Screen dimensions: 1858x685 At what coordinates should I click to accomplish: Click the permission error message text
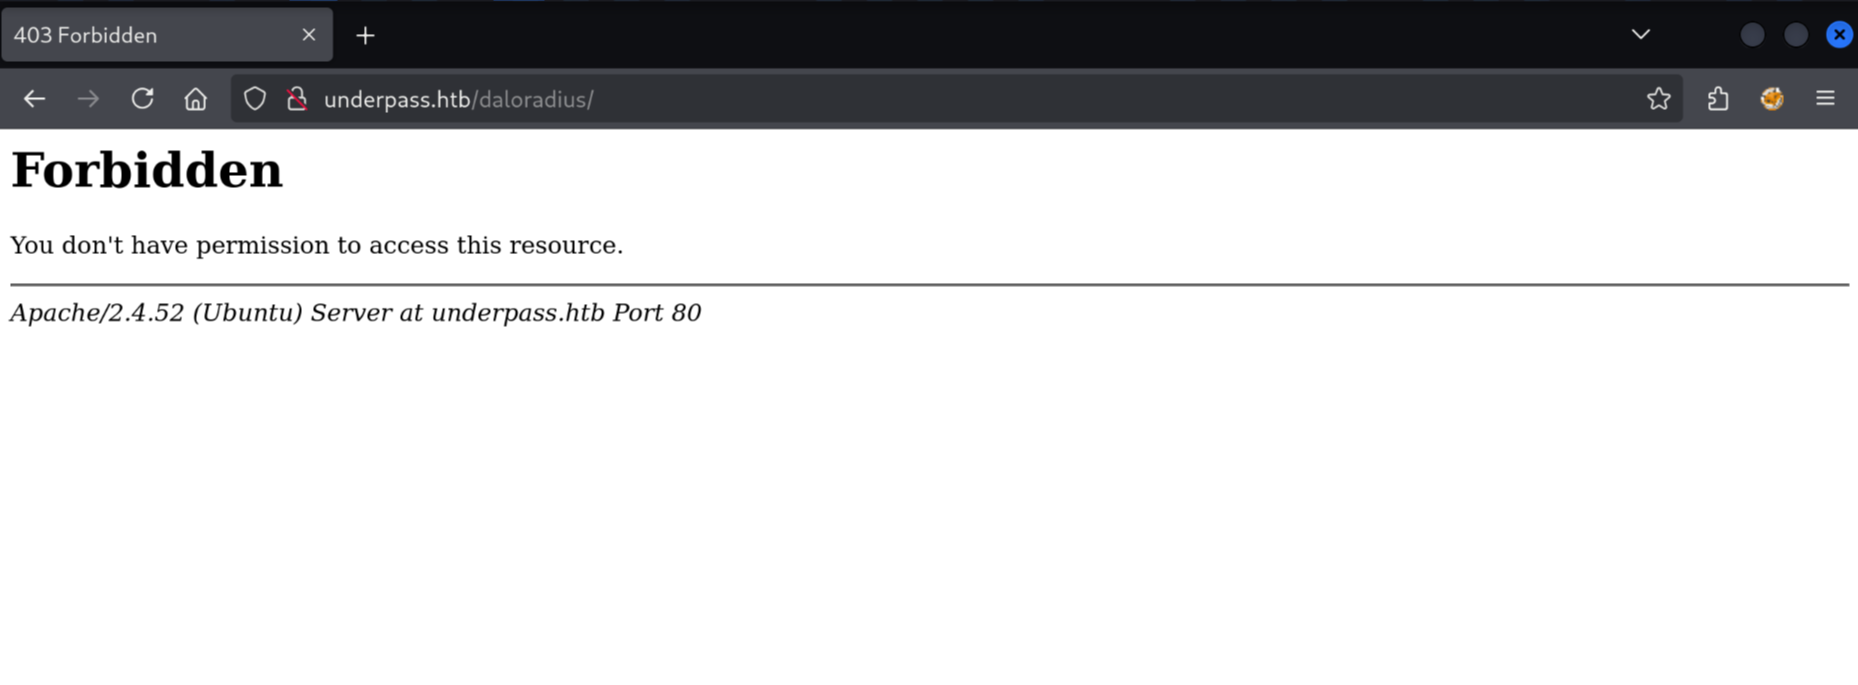coord(317,245)
